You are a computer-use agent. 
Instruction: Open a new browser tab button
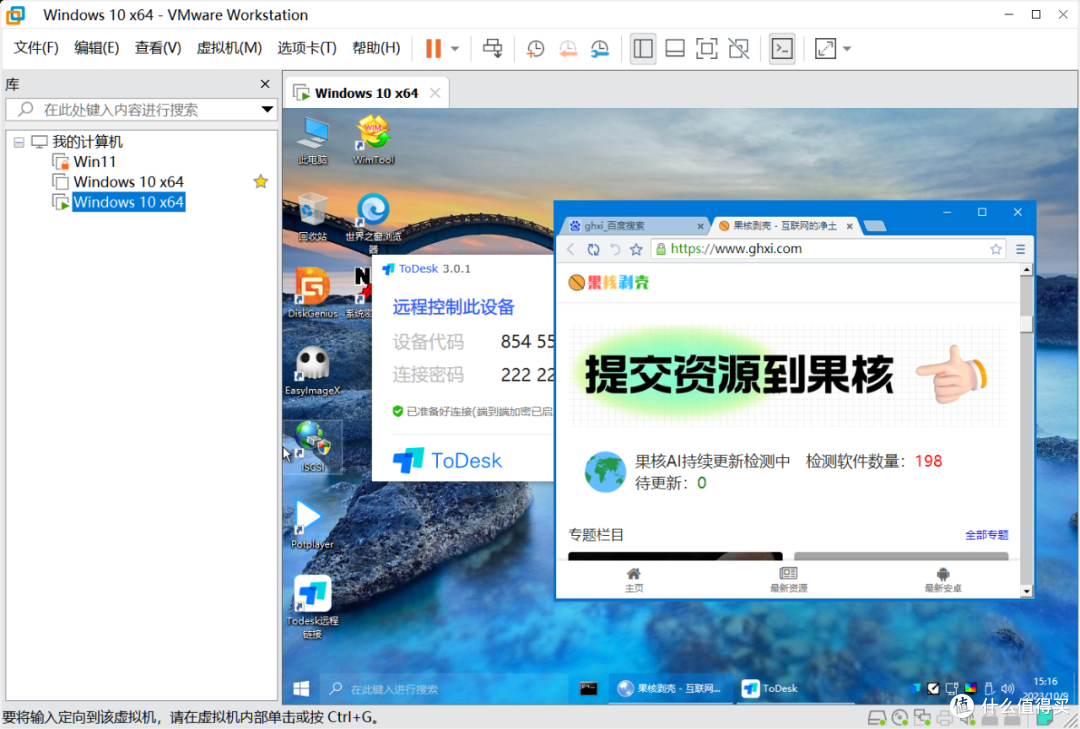[875, 226]
